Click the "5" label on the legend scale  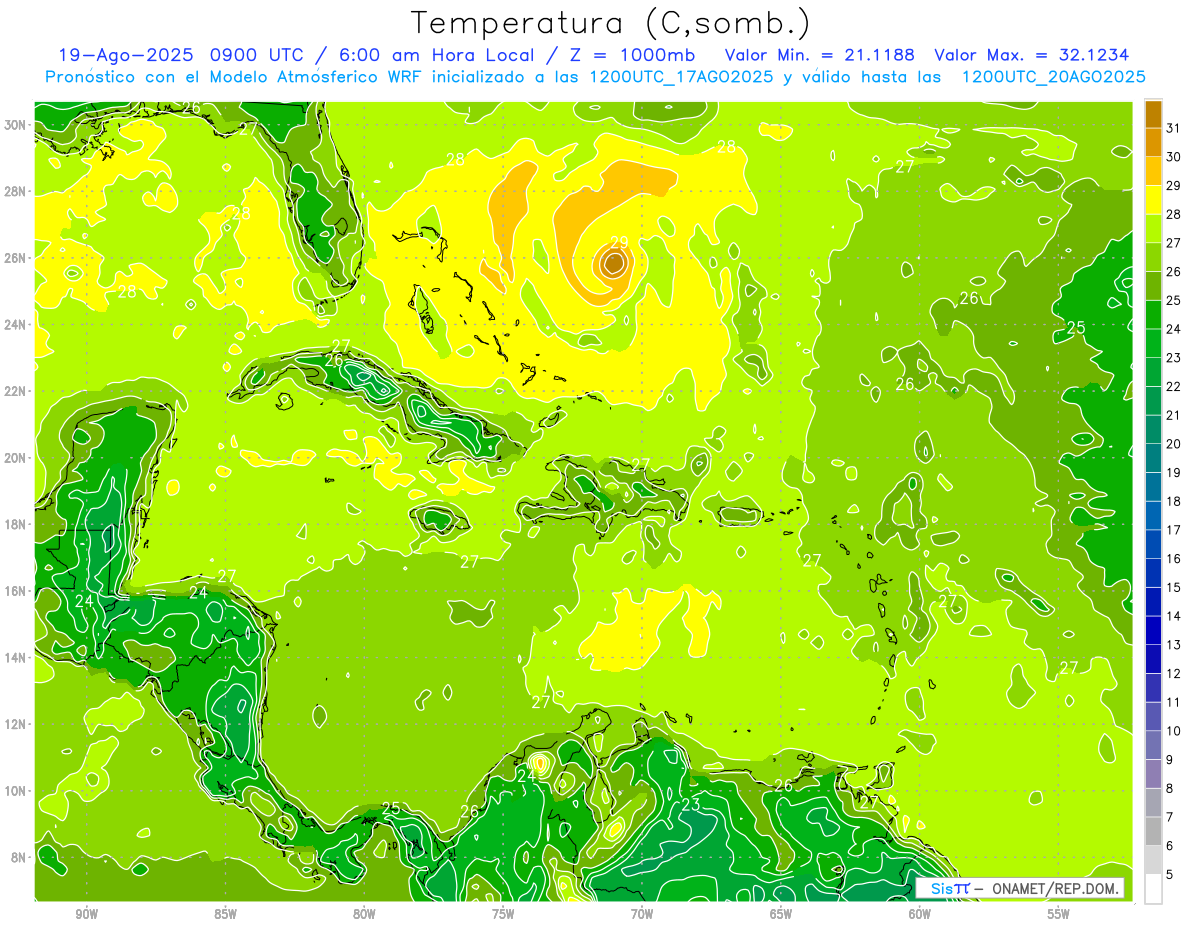click(x=1170, y=875)
